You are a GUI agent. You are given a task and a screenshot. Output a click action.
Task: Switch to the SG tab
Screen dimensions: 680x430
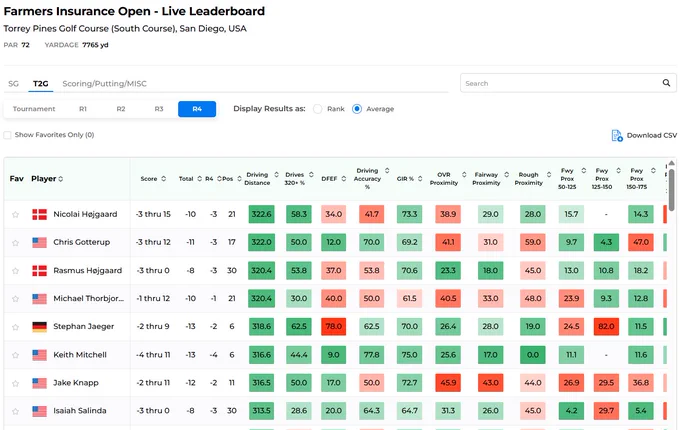(13, 84)
